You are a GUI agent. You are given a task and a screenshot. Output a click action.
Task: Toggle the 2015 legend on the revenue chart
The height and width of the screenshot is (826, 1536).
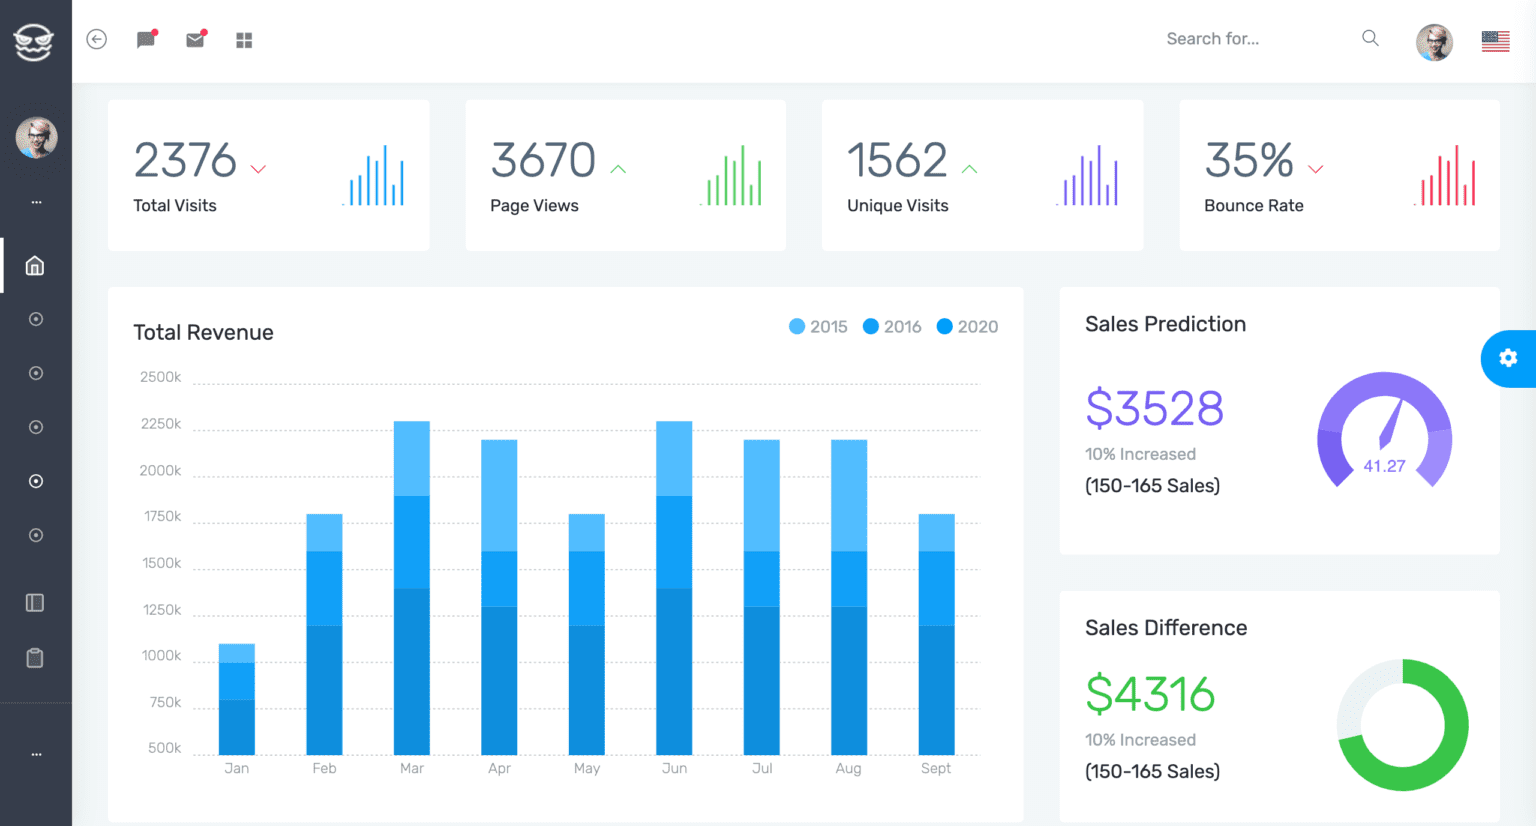(x=817, y=326)
